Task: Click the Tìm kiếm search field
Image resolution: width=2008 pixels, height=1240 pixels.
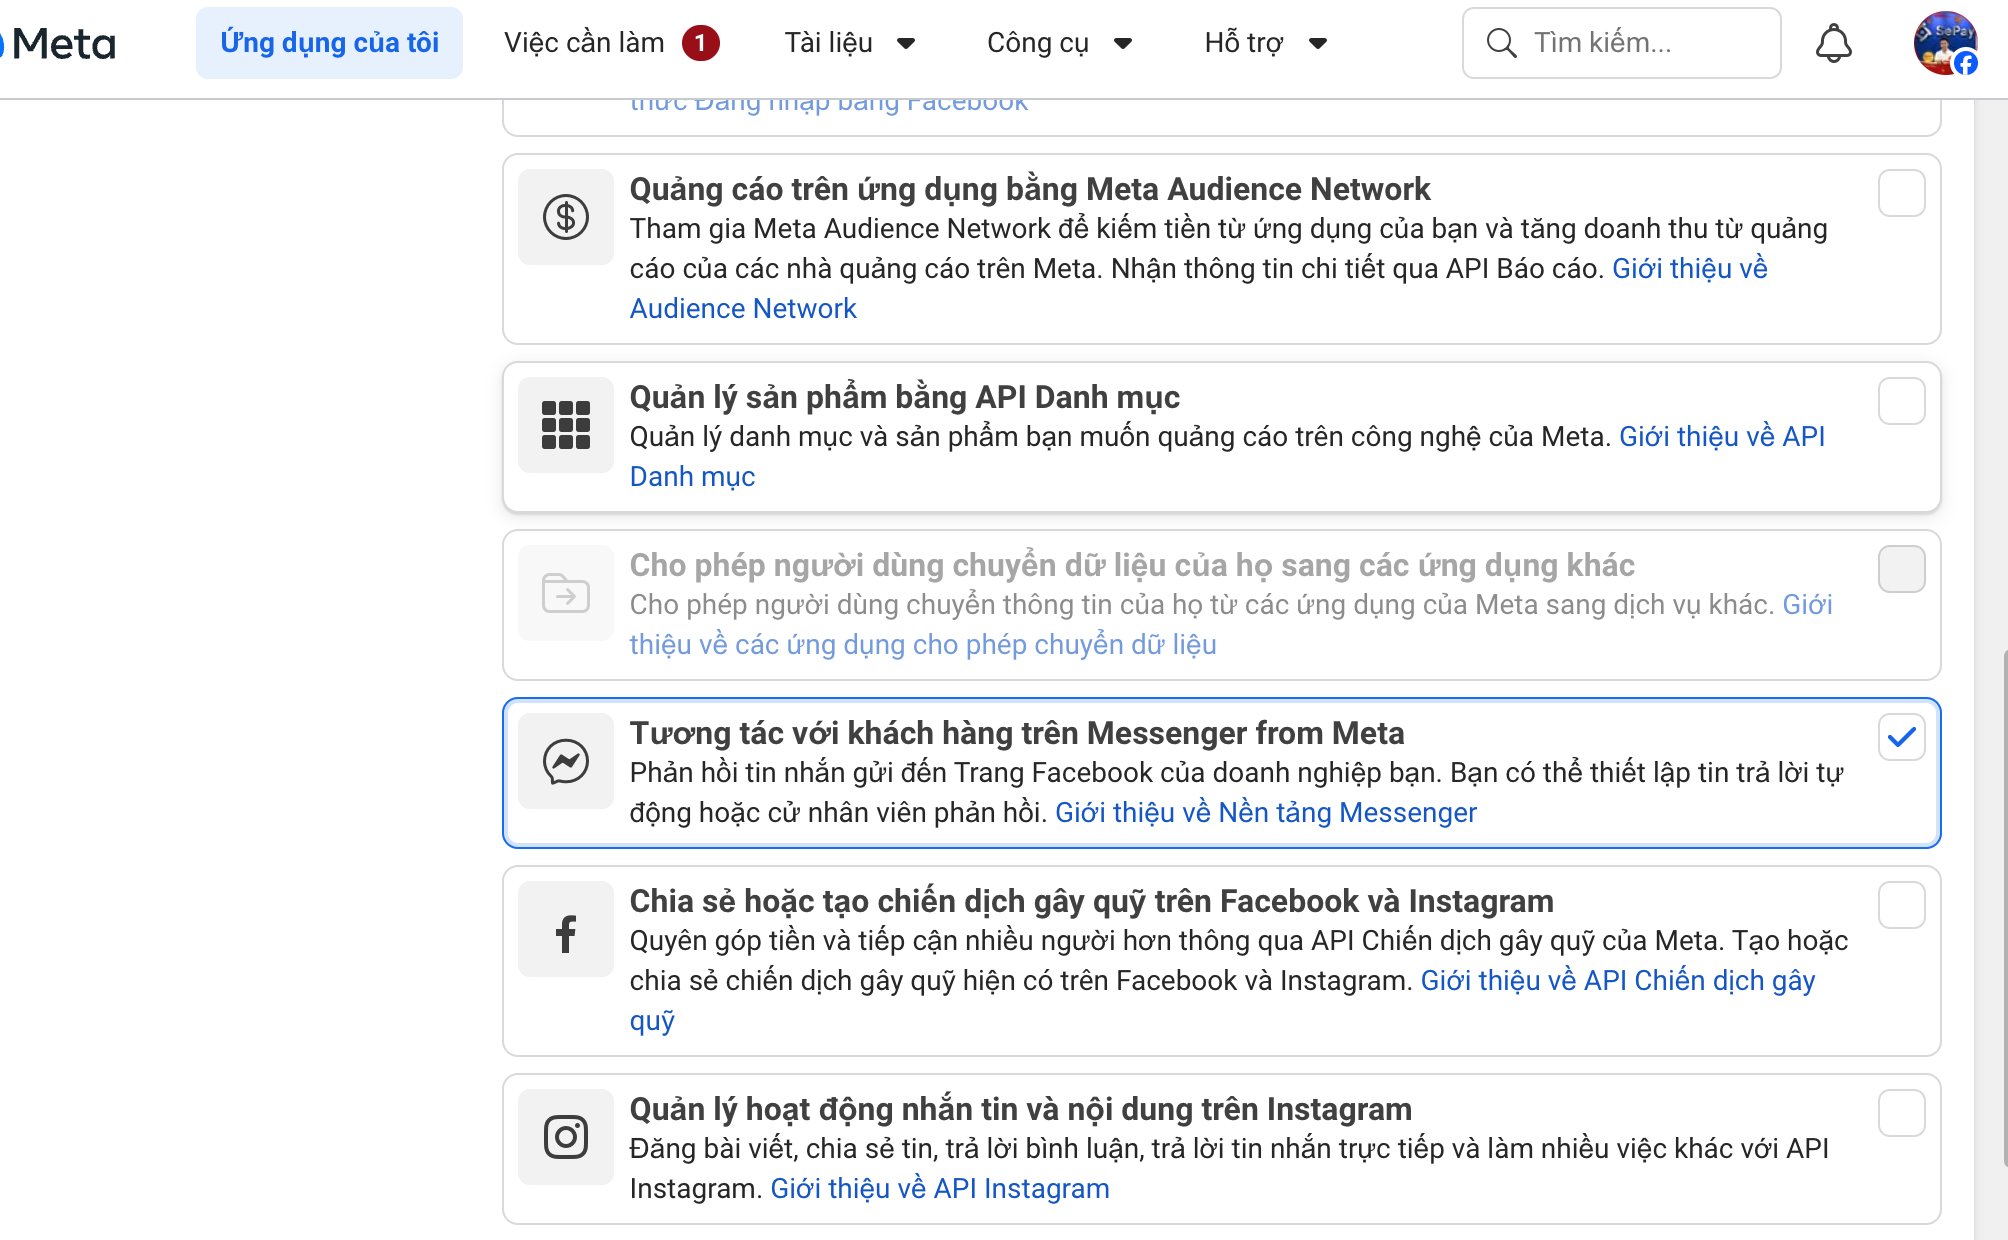Action: pos(1620,42)
